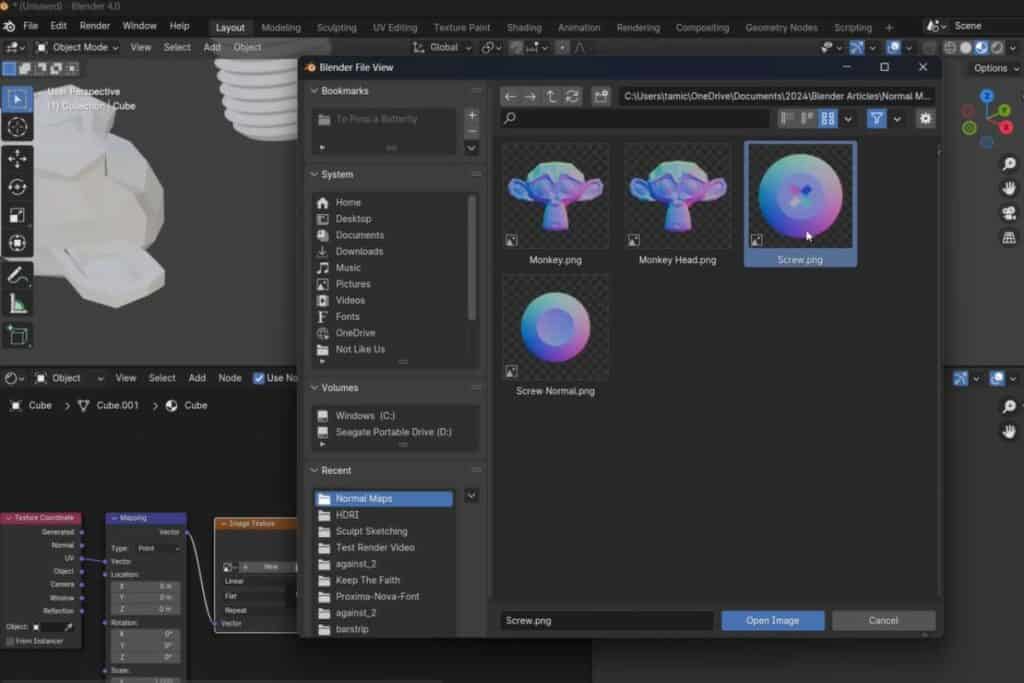The height and width of the screenshot is (683, 1024).
Task: Open the Render menu
Action: point(95,25)
